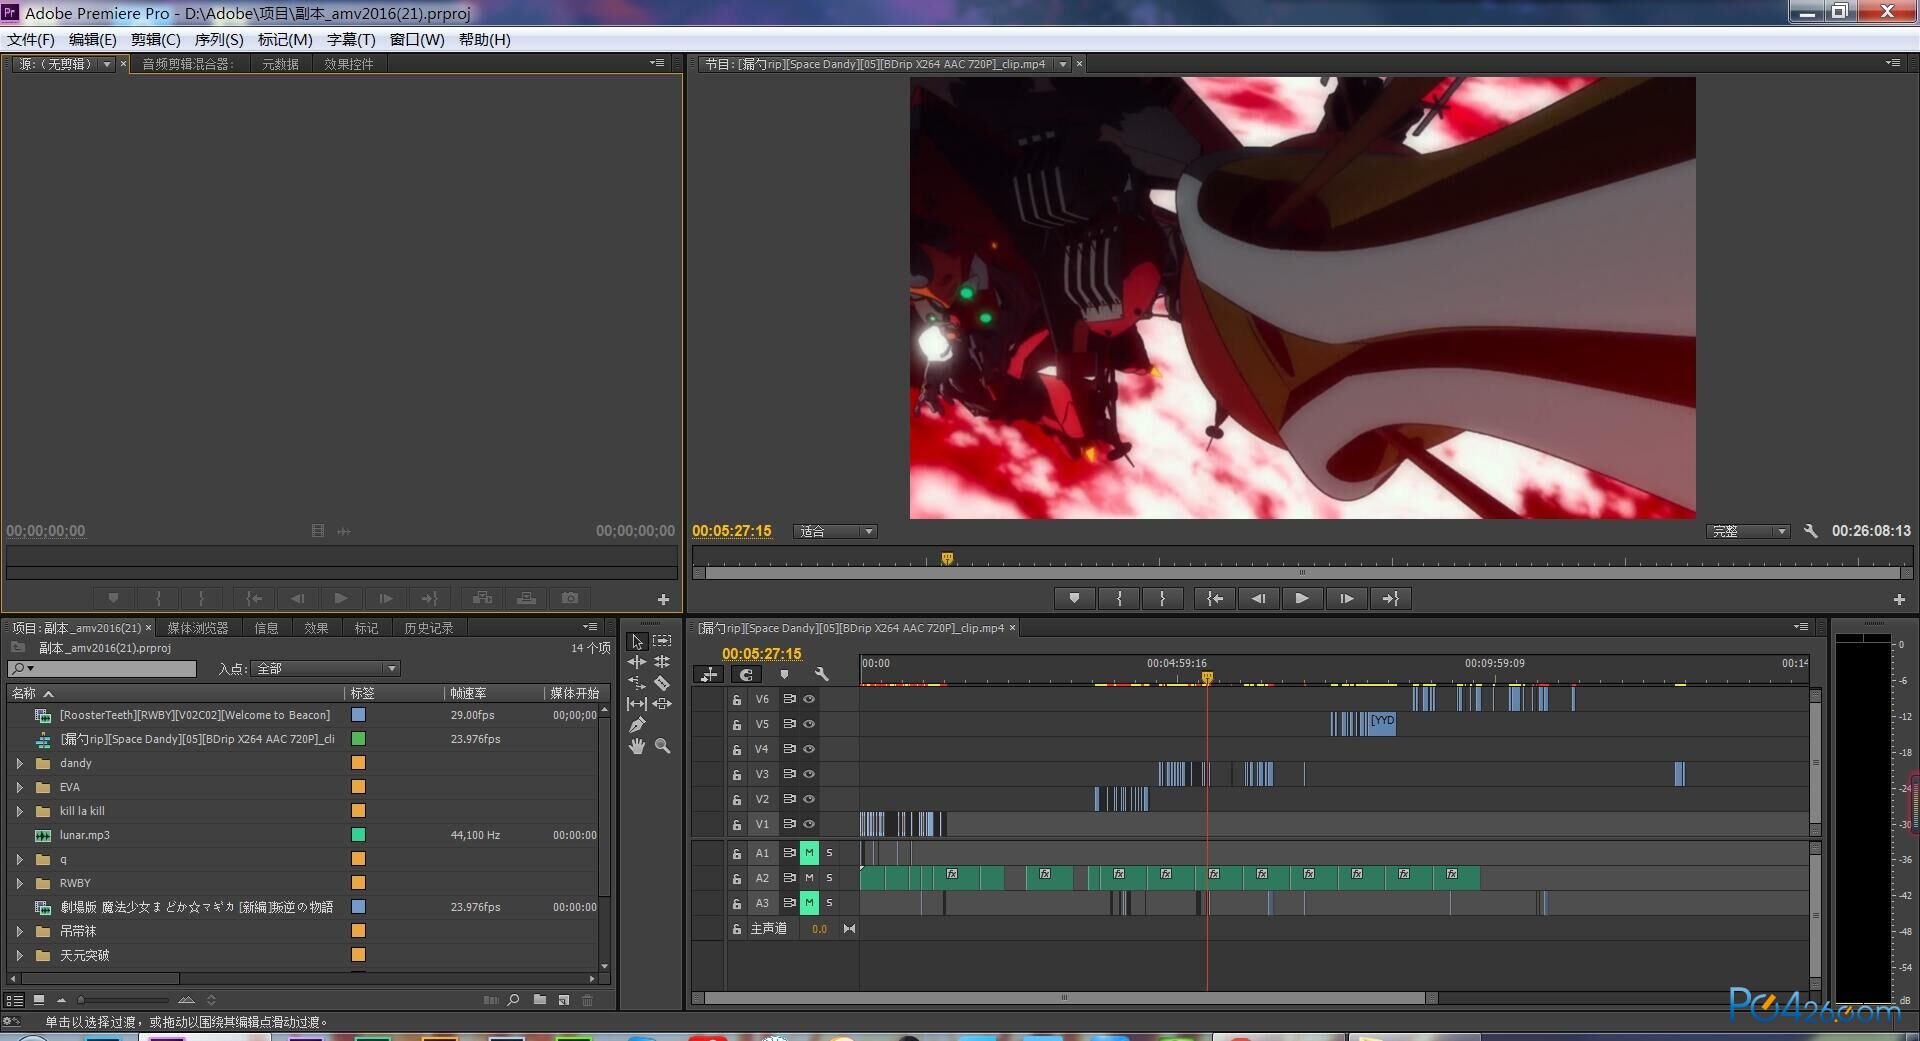The width and height of the screenshot is (1920, 1041).
Task: Click Go to Out point in program monitor
Action: [1391, 599]
